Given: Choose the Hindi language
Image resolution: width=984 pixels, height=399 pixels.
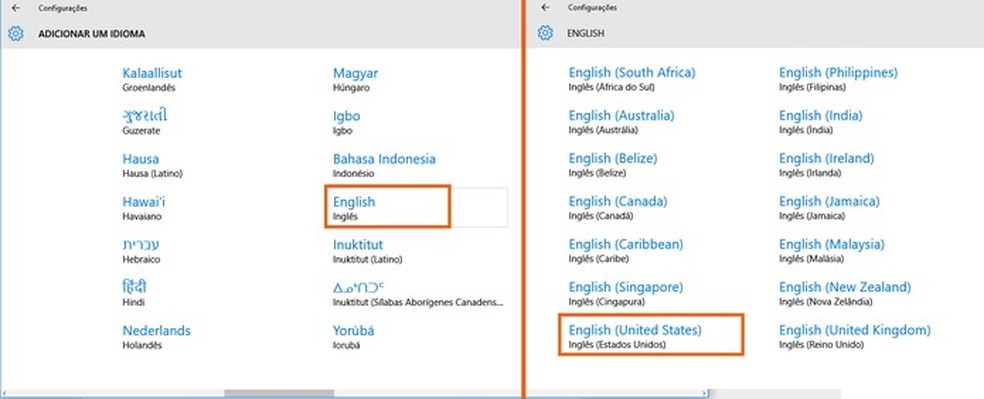Looking at the screenshot, I should pyautogui.click(x=134, y=294).
